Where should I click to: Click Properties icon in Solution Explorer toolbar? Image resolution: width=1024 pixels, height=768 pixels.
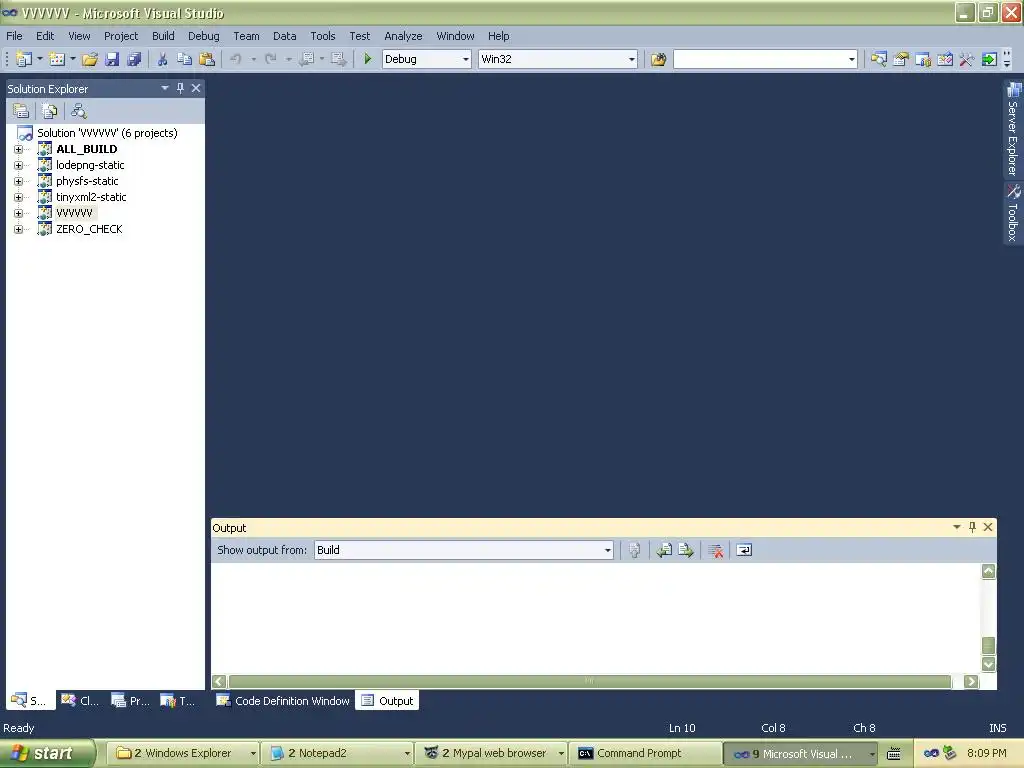(x=21, y=111)
